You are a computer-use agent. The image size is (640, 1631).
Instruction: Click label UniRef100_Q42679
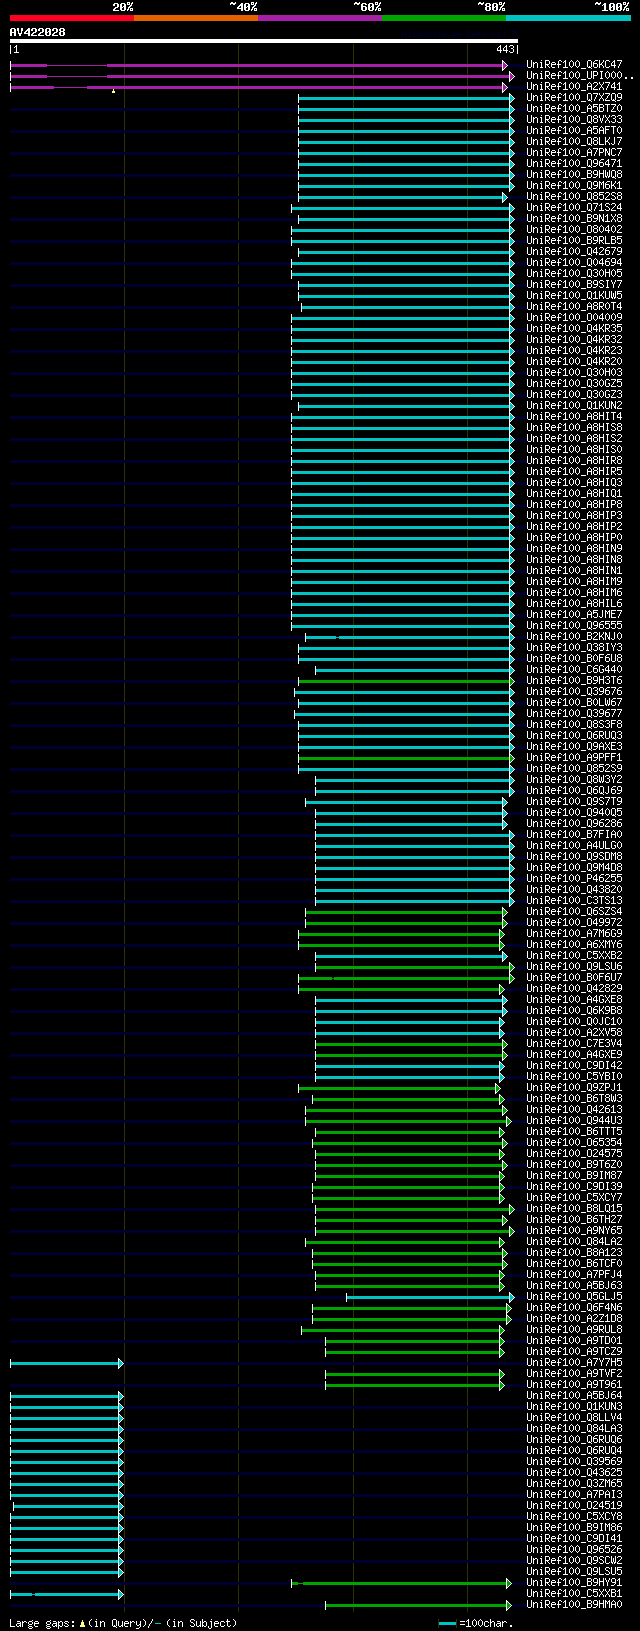(574, 252)
